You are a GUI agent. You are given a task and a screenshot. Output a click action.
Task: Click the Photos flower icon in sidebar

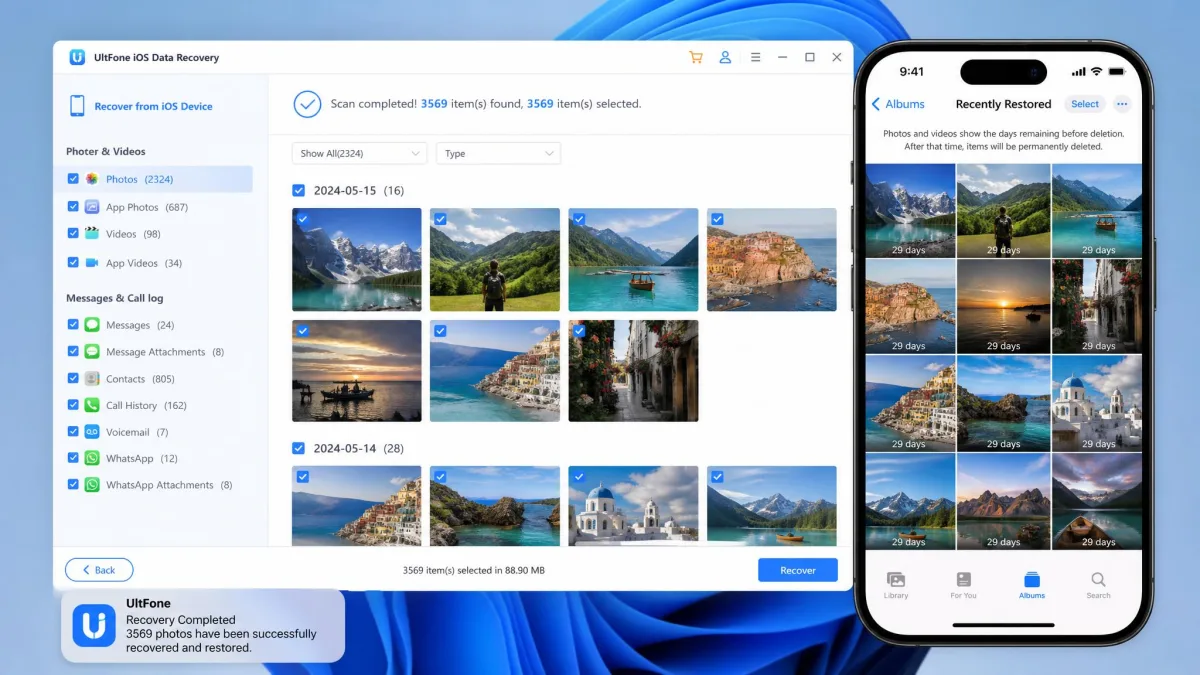(92, 179)
